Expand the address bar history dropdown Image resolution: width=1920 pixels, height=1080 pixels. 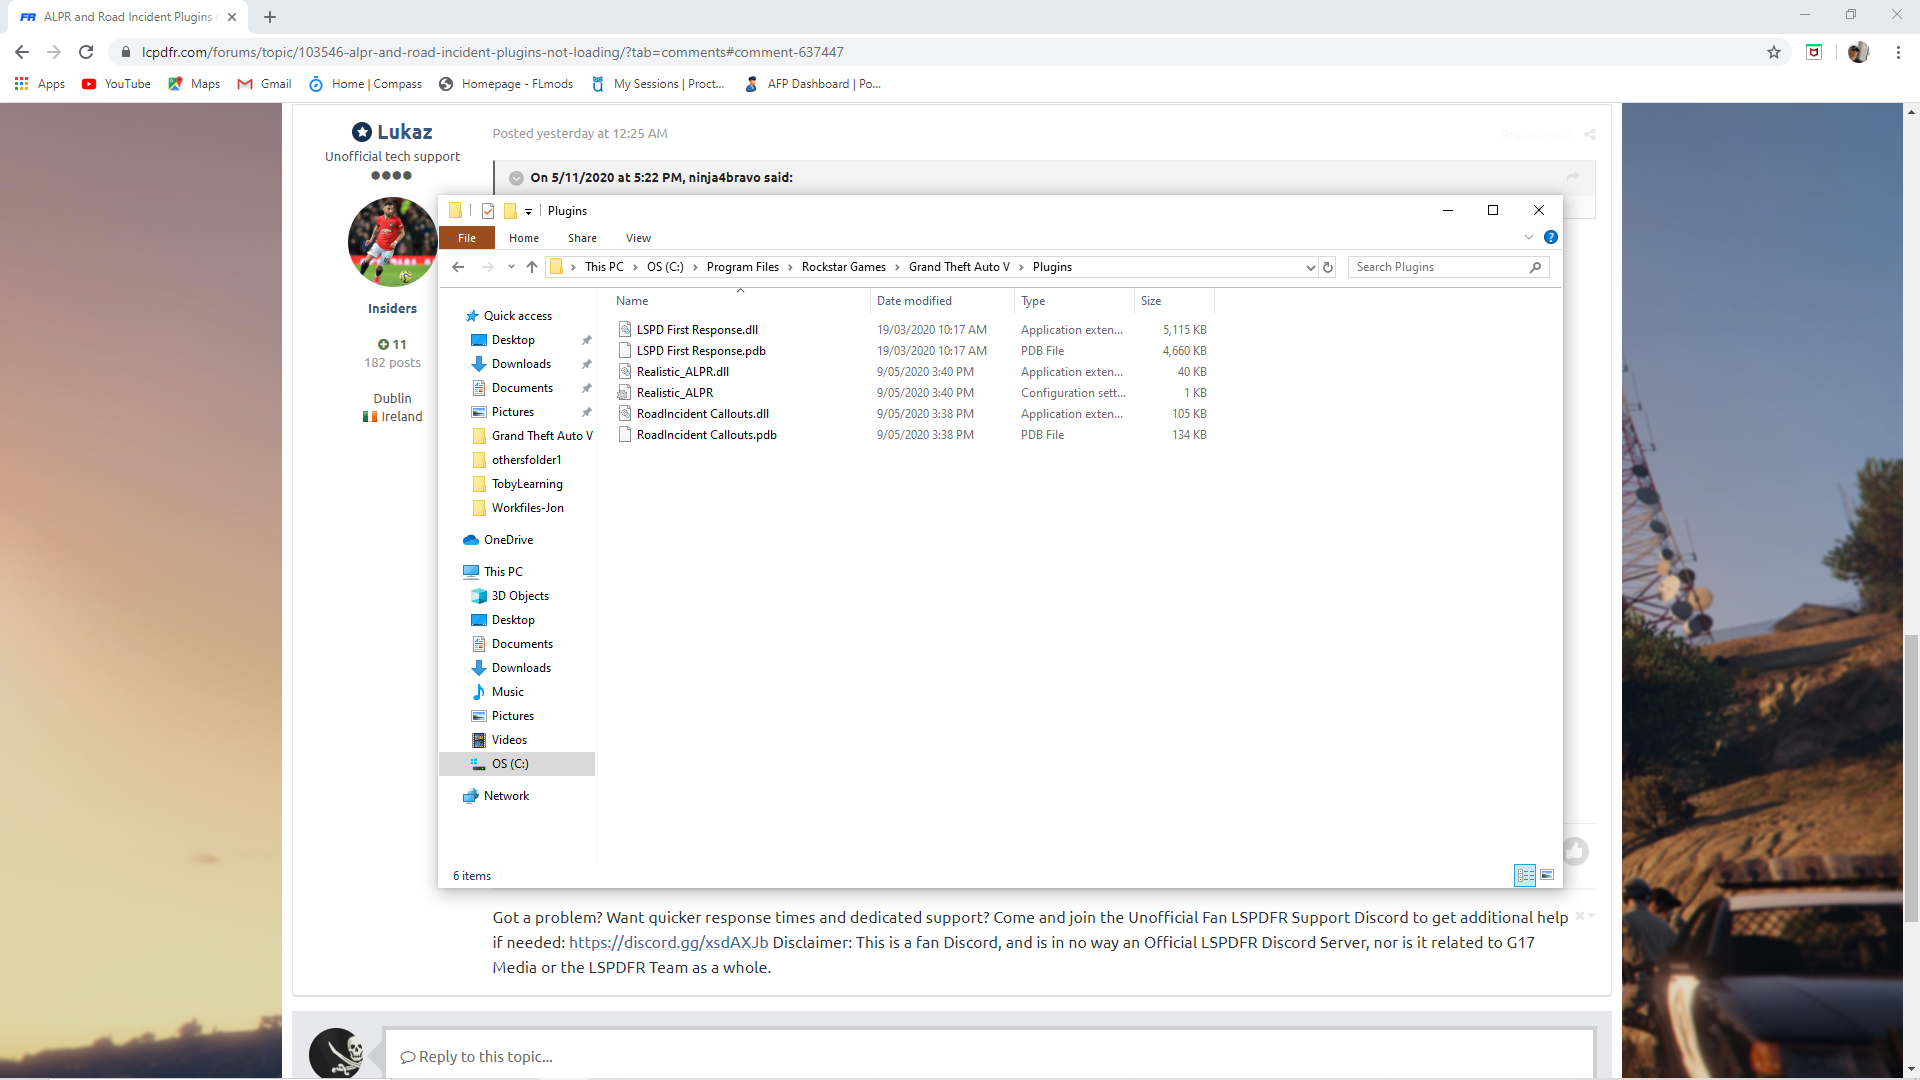[x=1310, y=267]
